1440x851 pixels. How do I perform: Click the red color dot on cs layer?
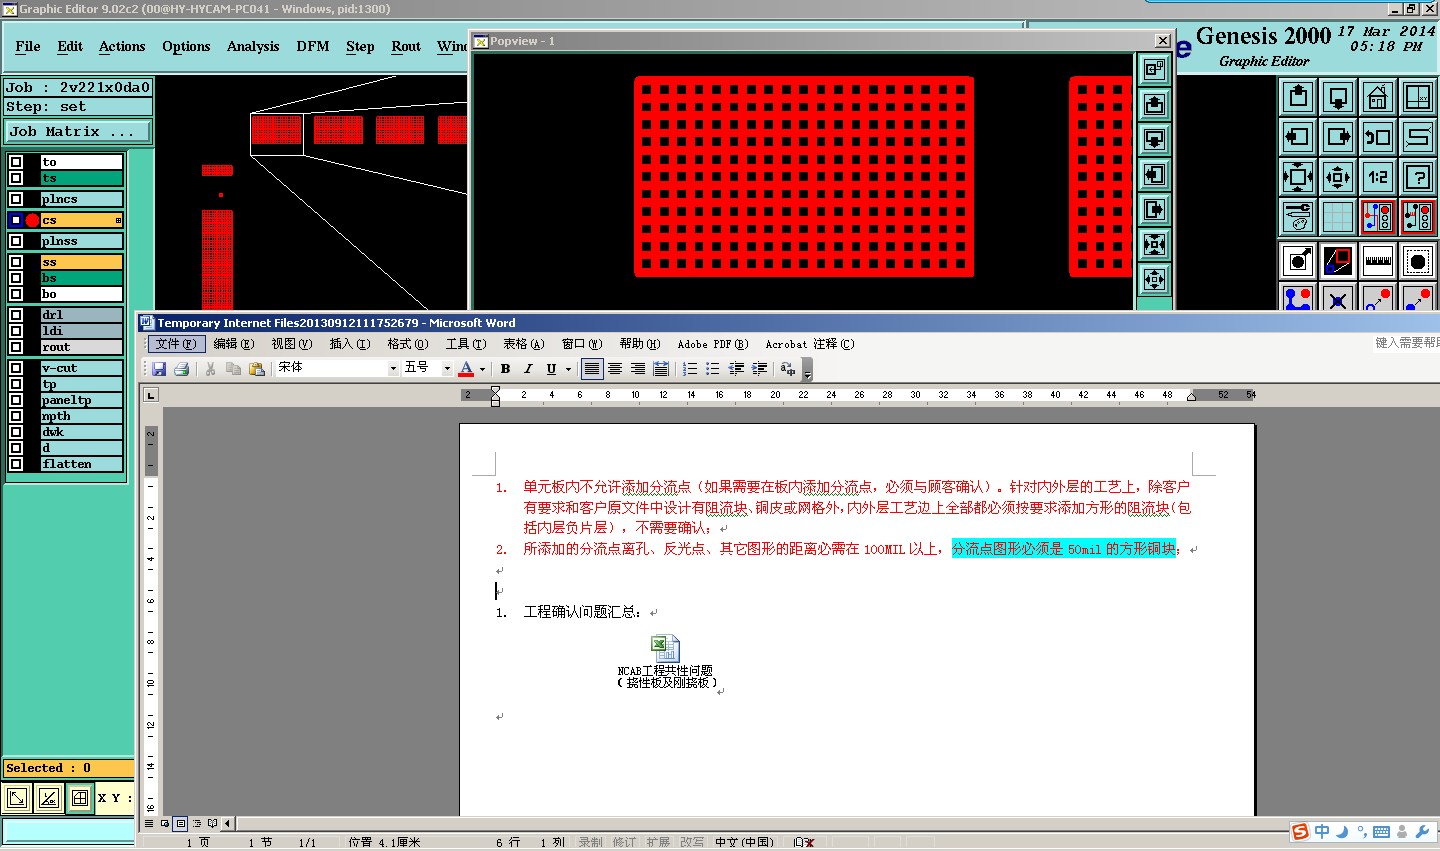(32, 220)
